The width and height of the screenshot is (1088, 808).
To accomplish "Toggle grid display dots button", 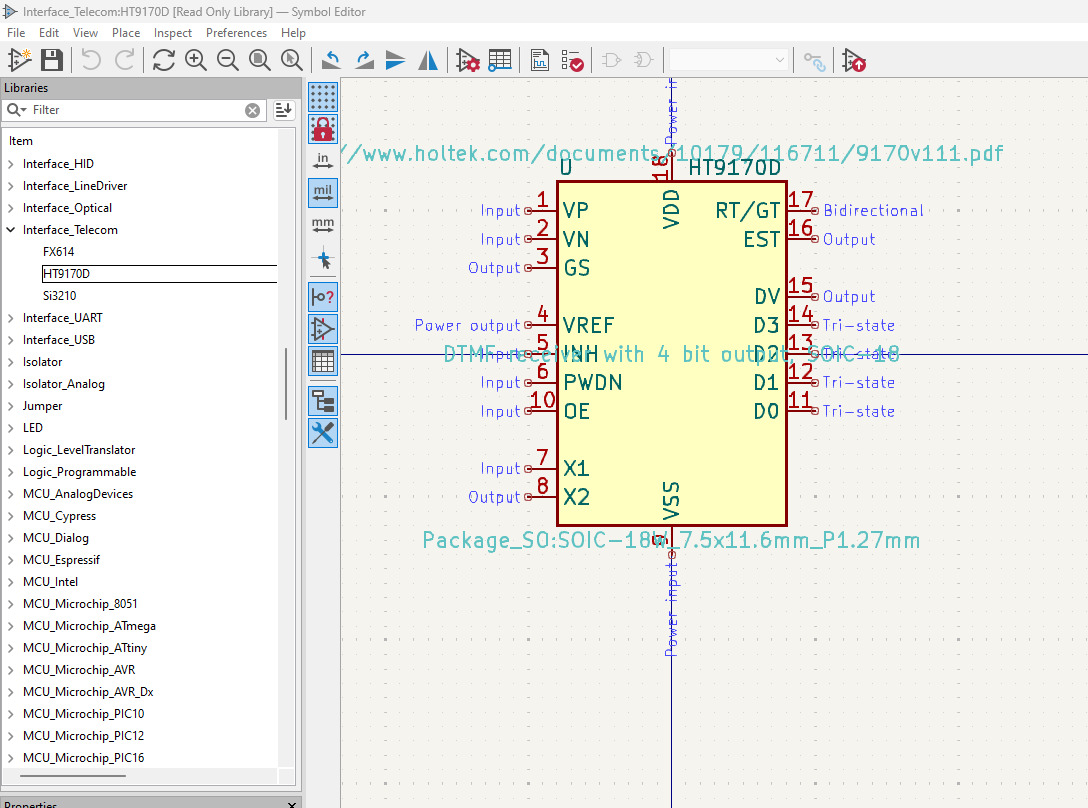I will point(323,96).
